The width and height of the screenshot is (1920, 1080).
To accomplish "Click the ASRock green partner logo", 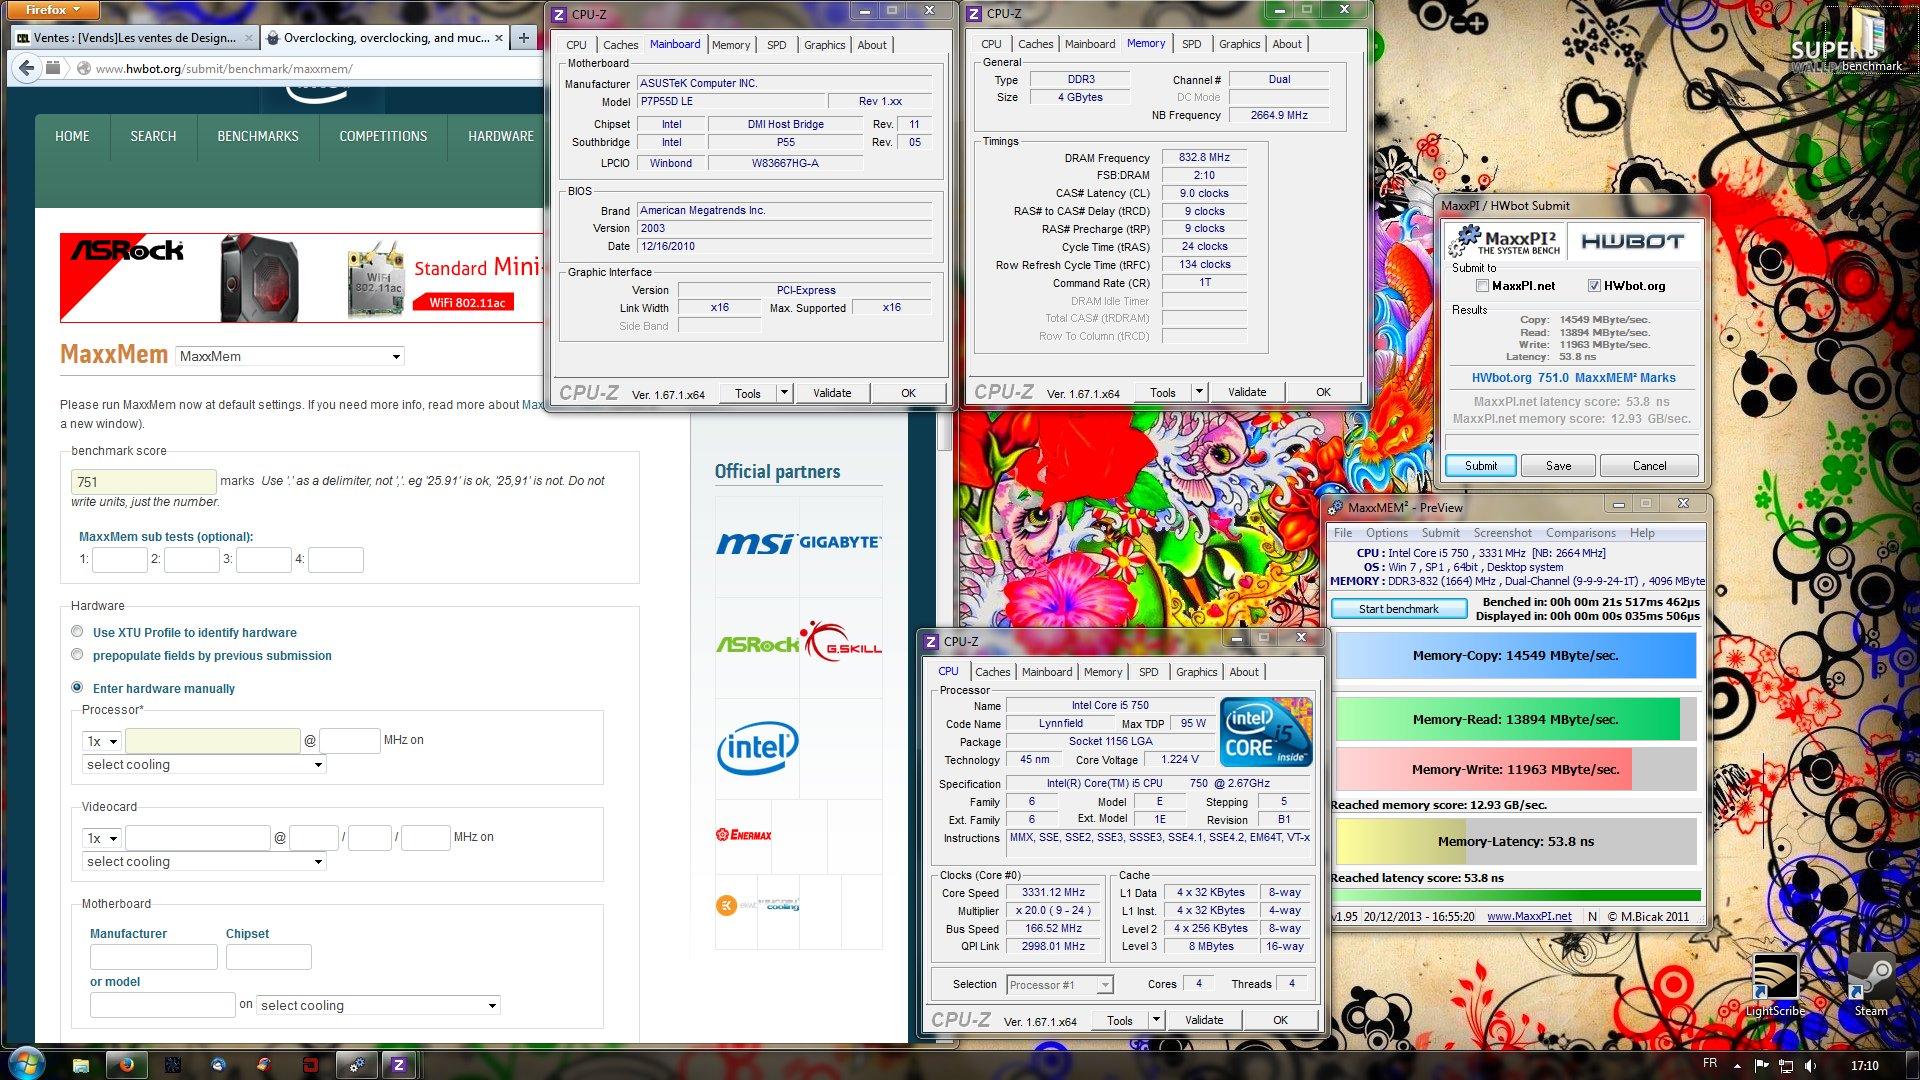I will 757,644.
